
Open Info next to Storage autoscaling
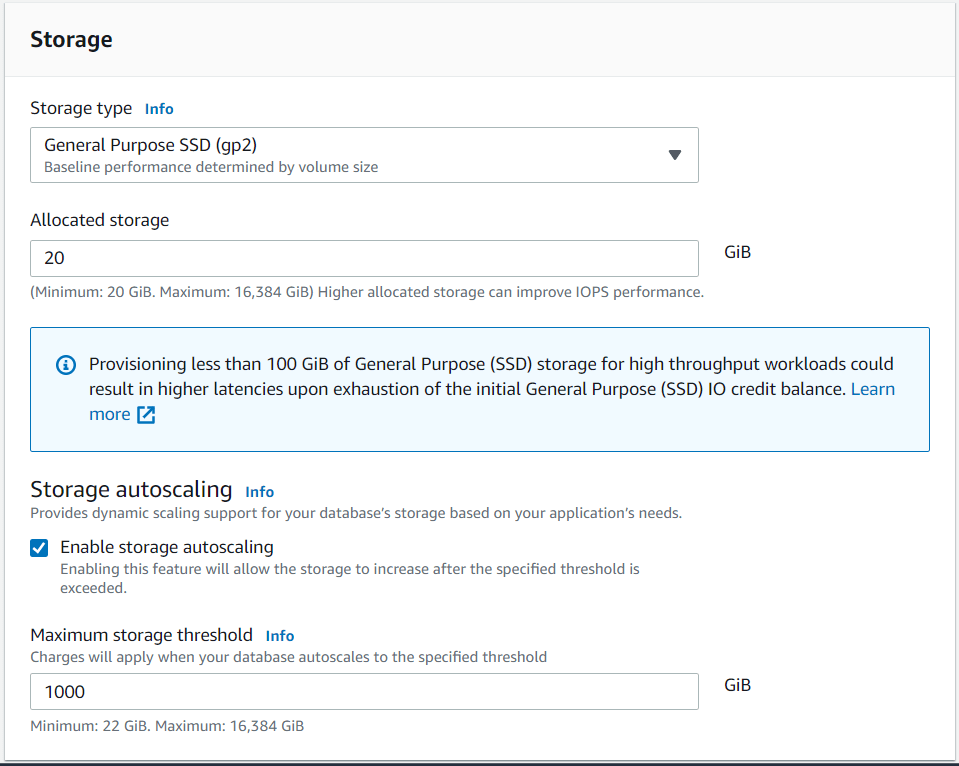[259, 492]
